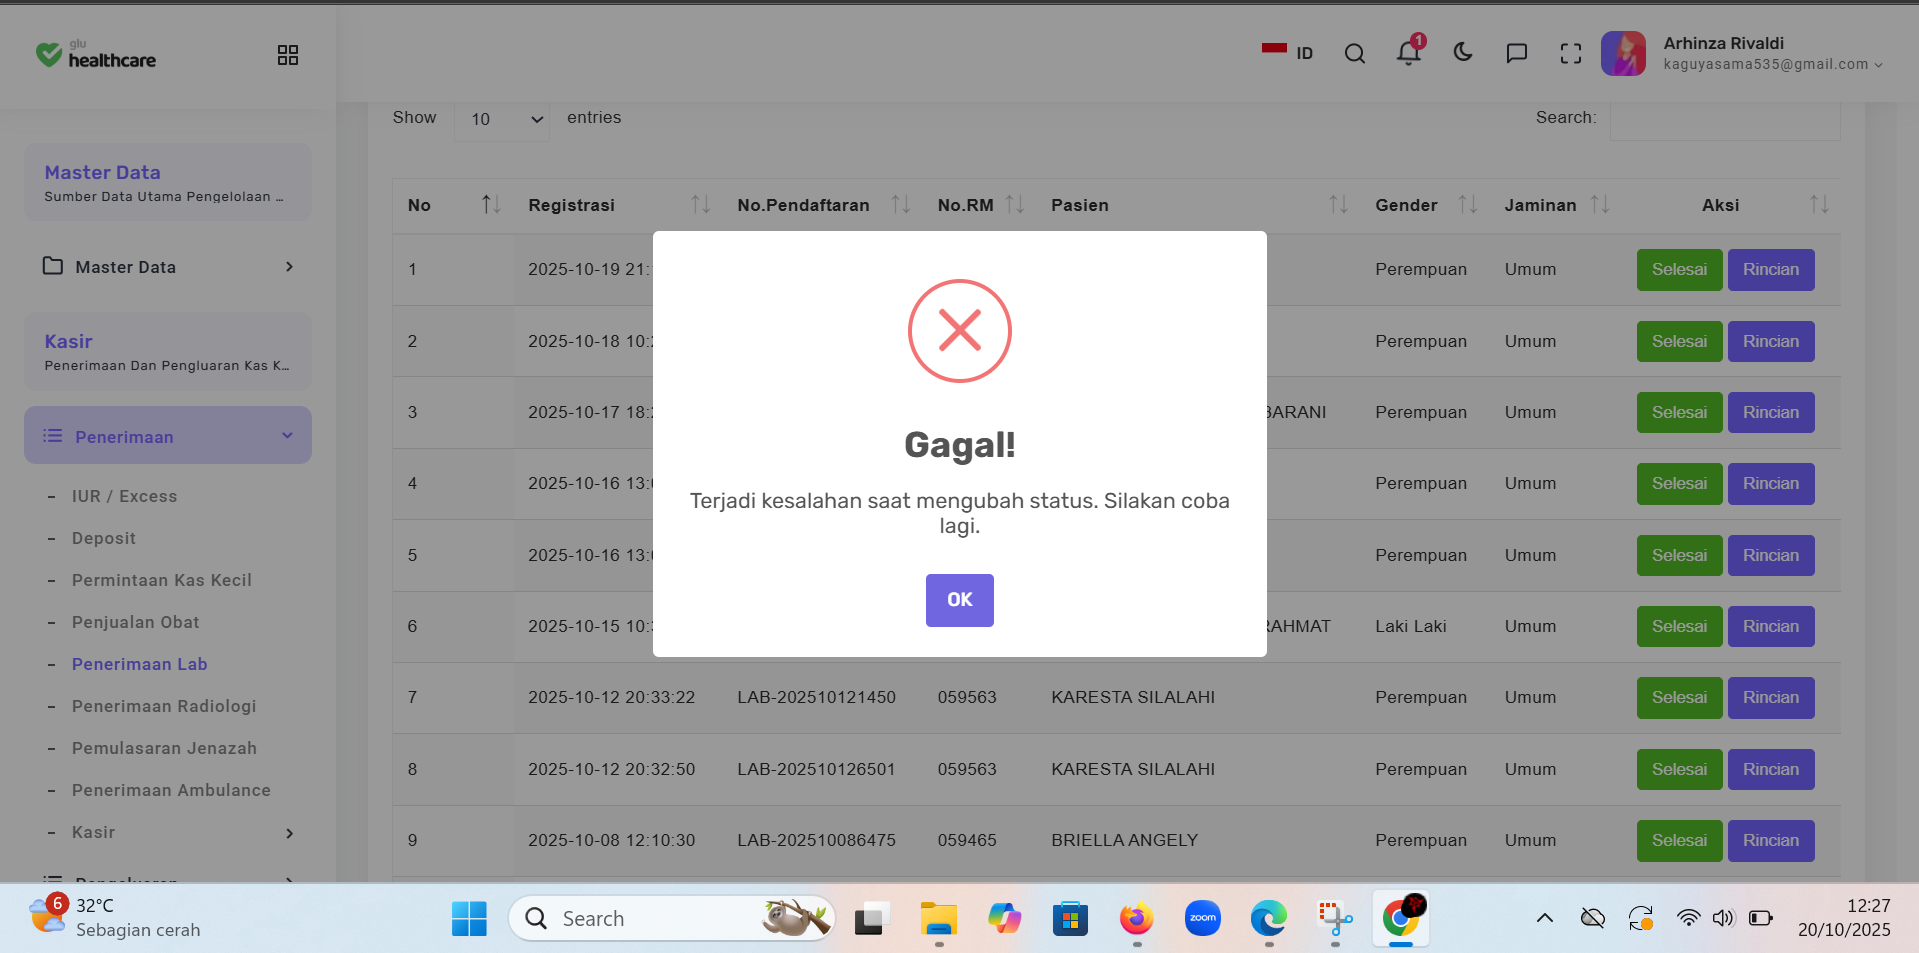Open Pemulasaran Jenazah menu item
This screenshot has height=953, width=1919.
(164, 748)
